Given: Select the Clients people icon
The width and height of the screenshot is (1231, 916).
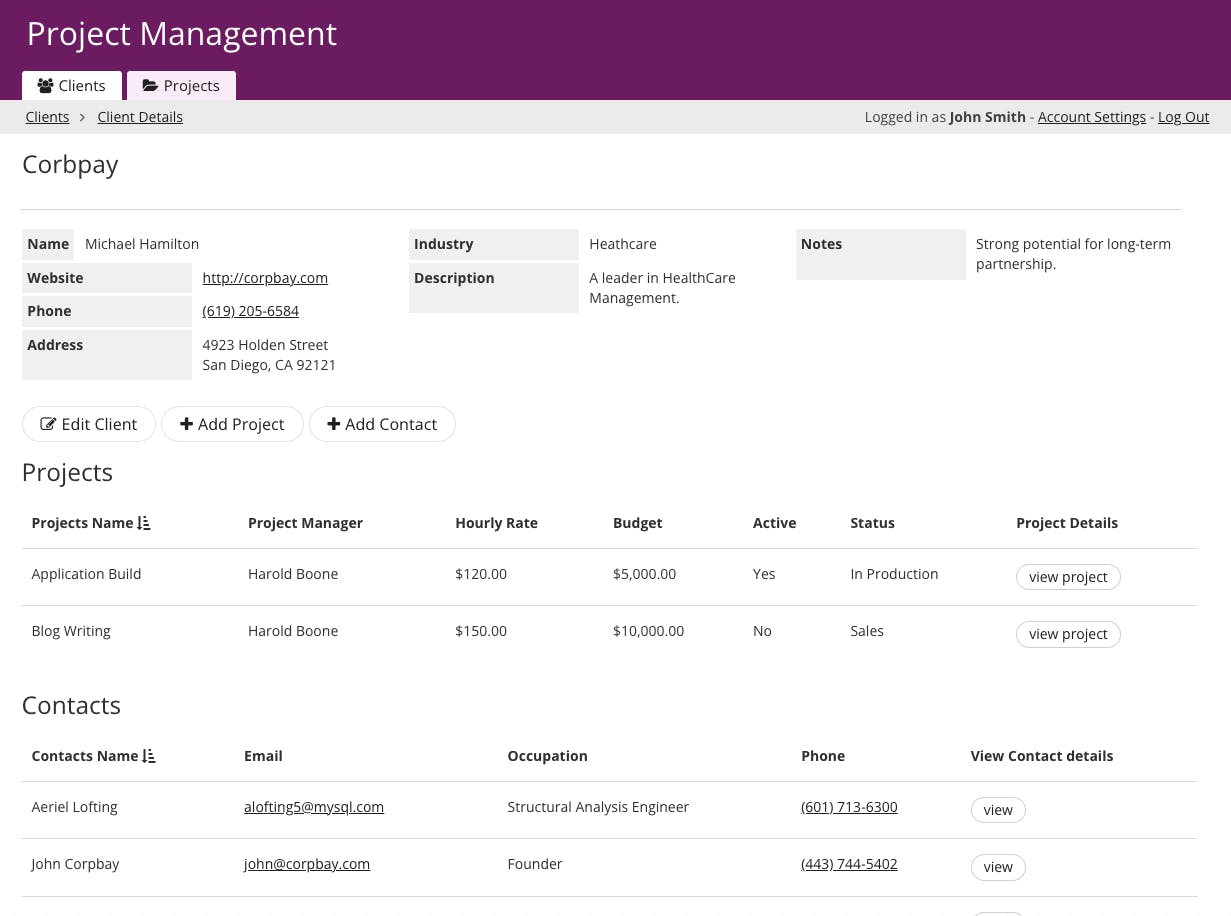Looking at the screenshot, I should [45, 85].
